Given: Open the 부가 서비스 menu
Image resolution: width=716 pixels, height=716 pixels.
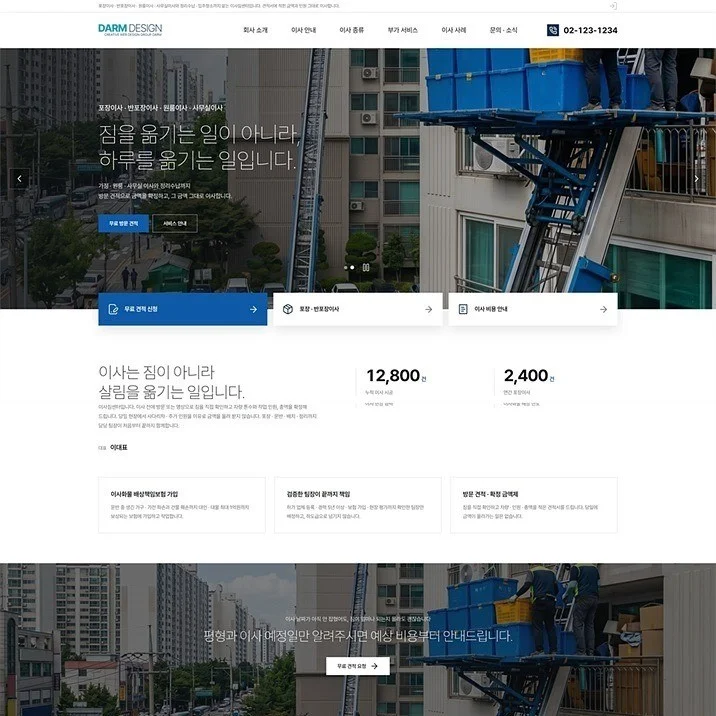Looking at the screenshot, I should pyautogui.click(x=403, y=30).
